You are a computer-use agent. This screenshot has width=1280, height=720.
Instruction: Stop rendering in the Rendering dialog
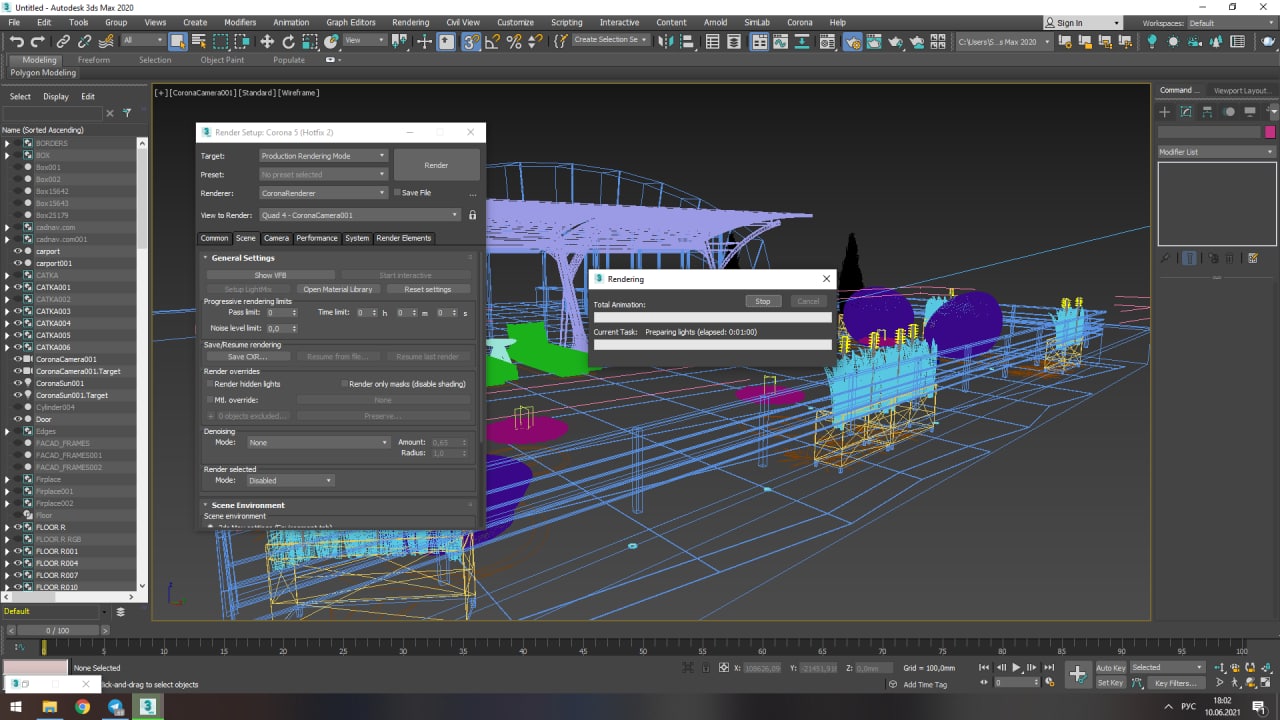coord(763,301)
